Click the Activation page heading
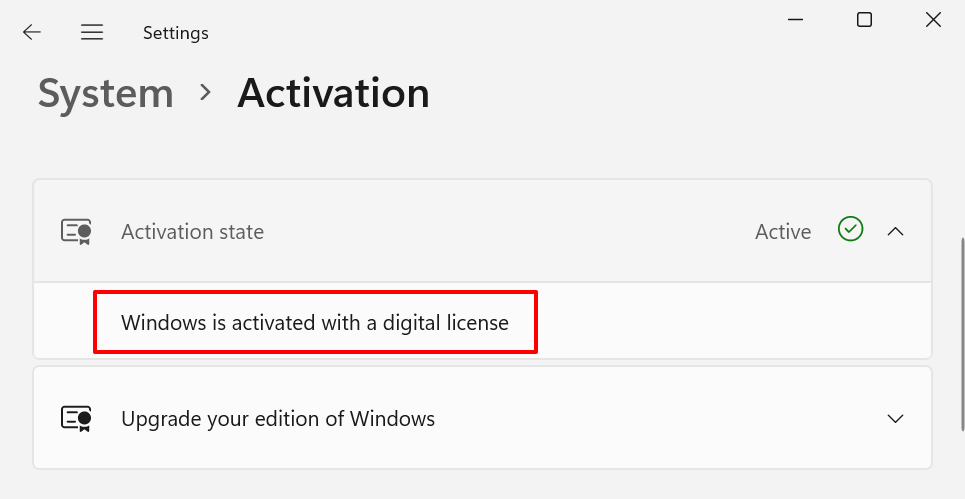The height and width of the screenshot is (499, 965). [333, 94]
